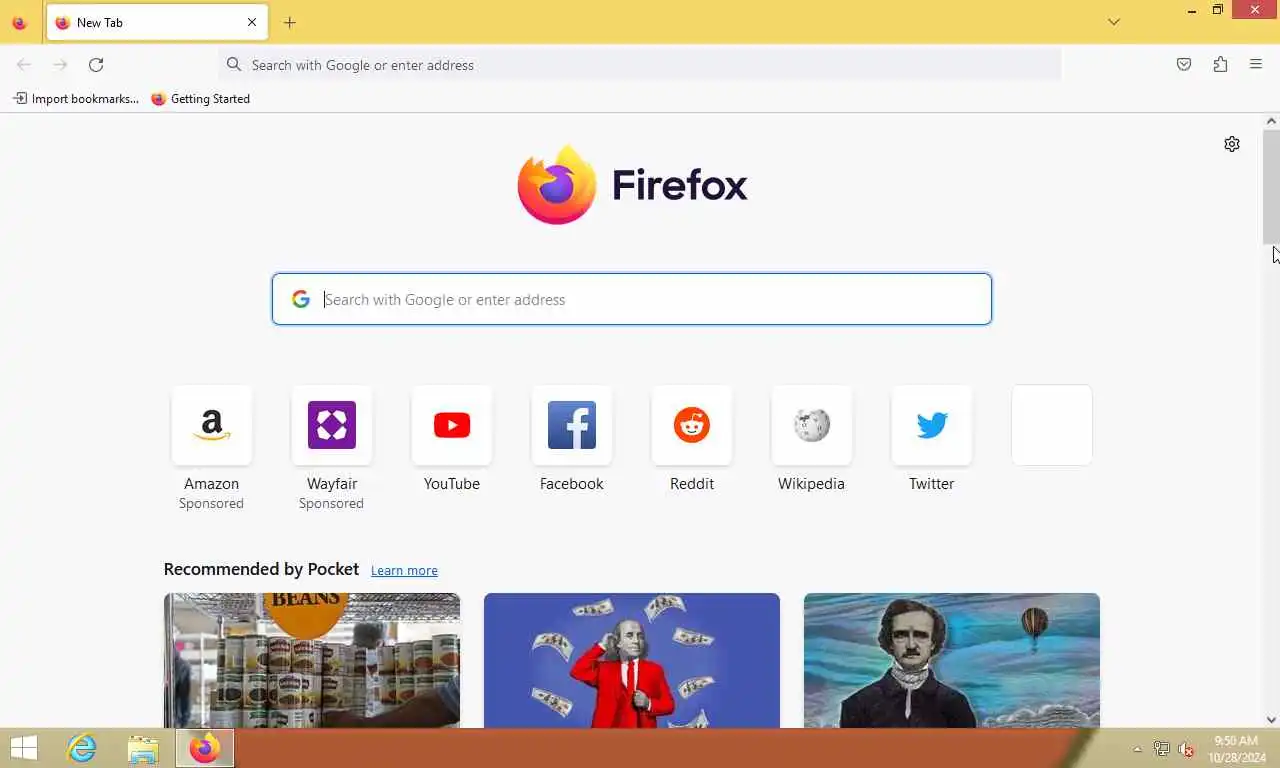
Task: Click the large Firefox logo
Action: 632,185
